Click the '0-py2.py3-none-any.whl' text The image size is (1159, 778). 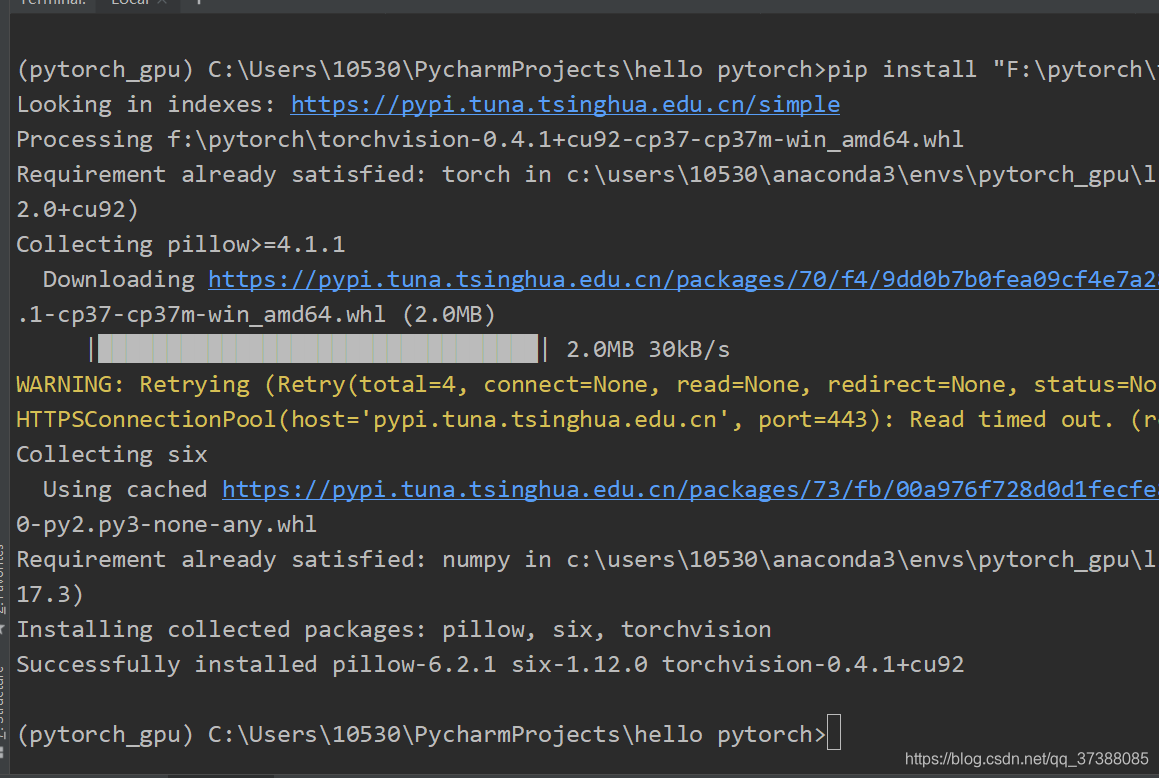pos(166,525)
